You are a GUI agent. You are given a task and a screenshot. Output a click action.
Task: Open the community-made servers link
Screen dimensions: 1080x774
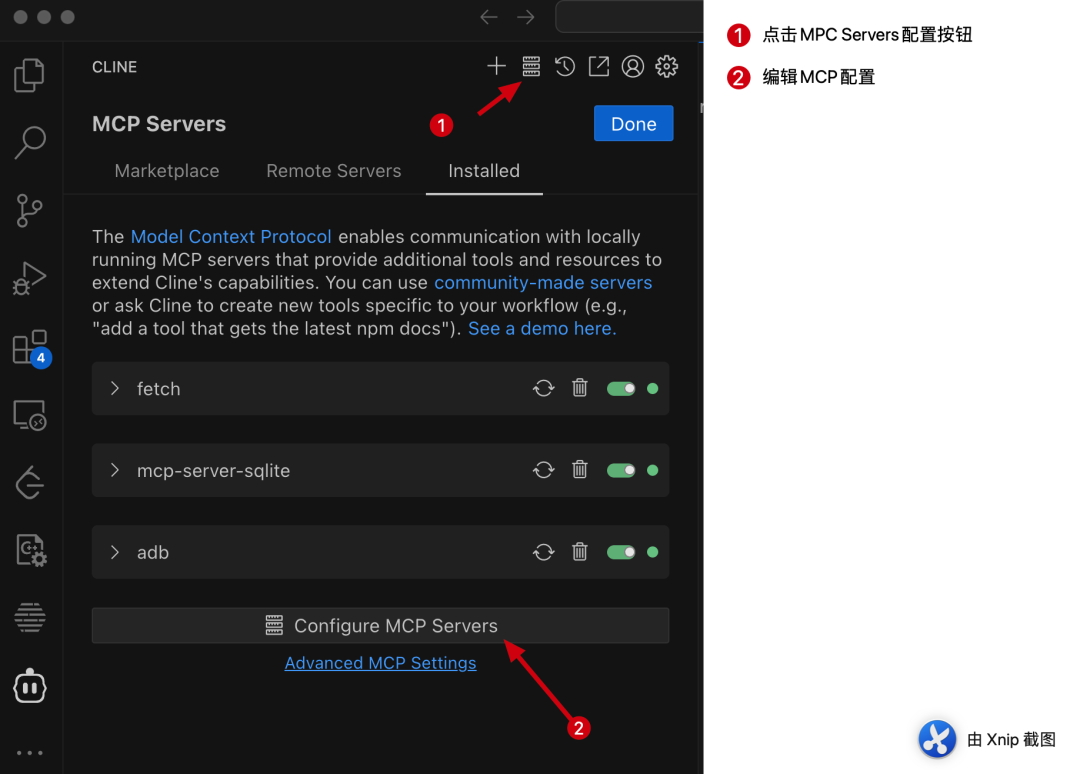click(x=543, y=283)
